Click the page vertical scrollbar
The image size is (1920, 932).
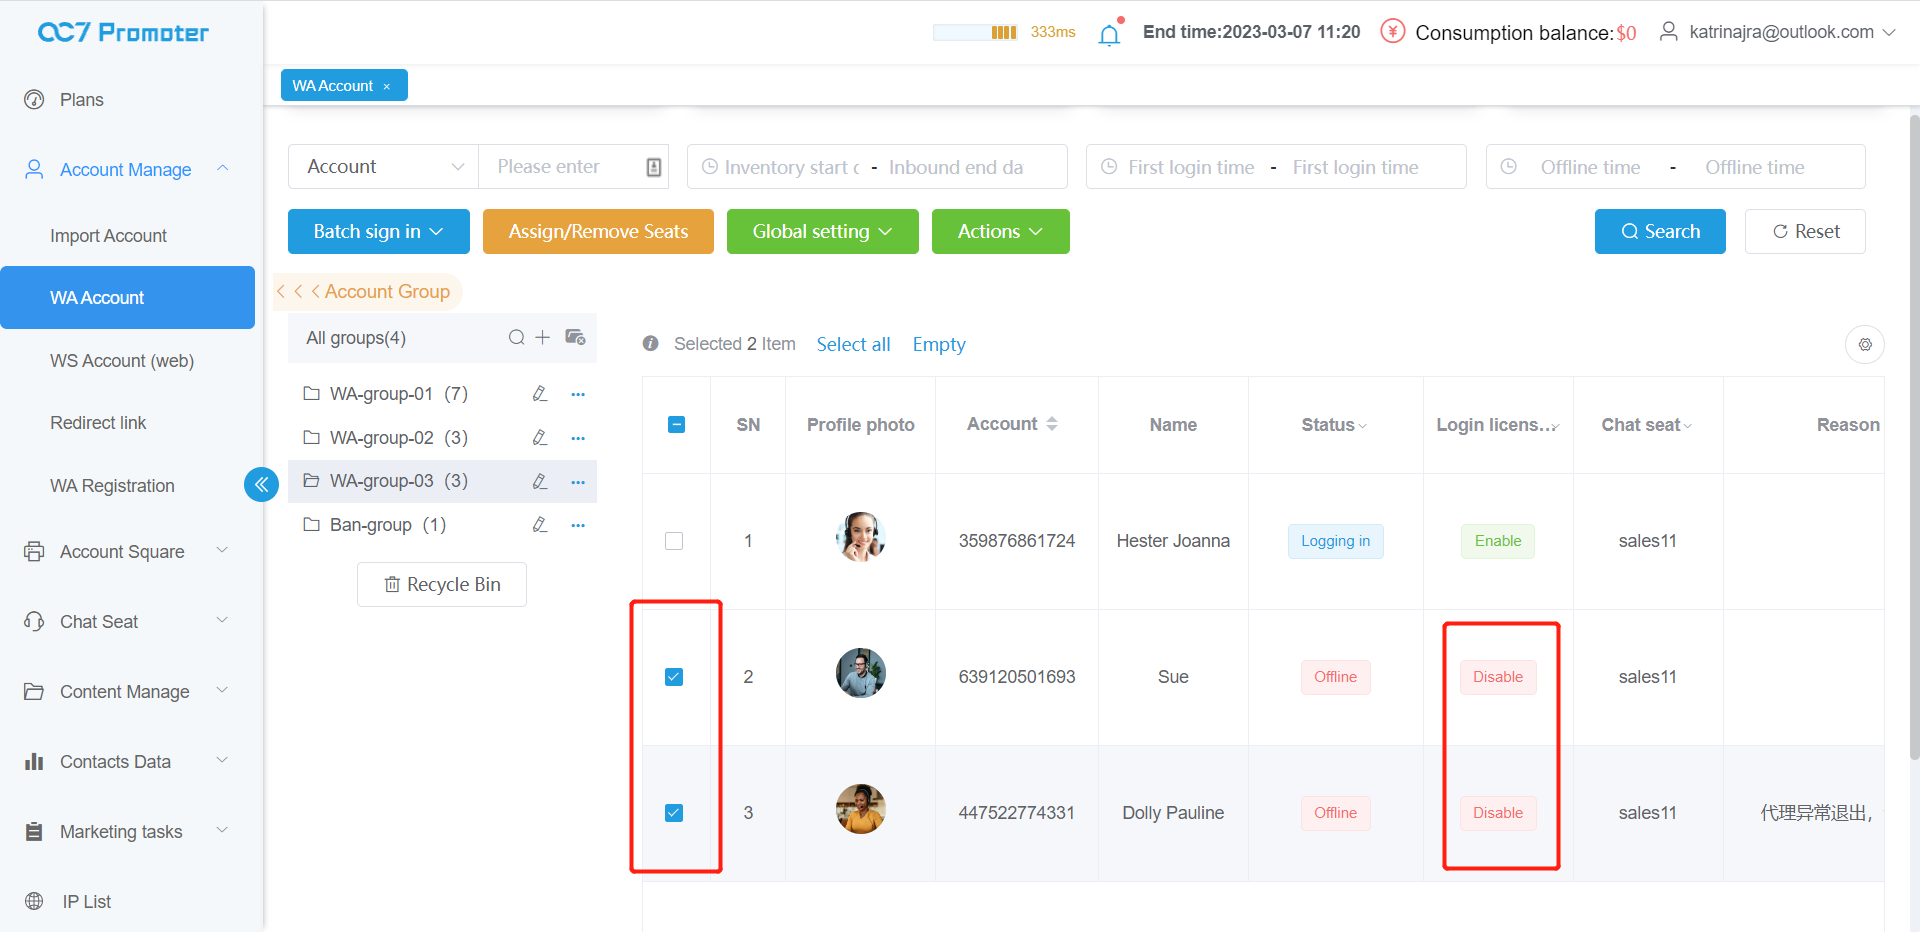click(1914, 440)
